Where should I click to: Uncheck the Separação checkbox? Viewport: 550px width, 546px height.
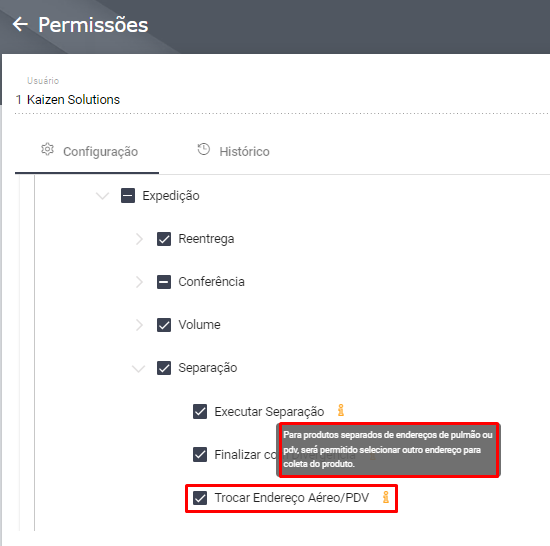point(164,368)
